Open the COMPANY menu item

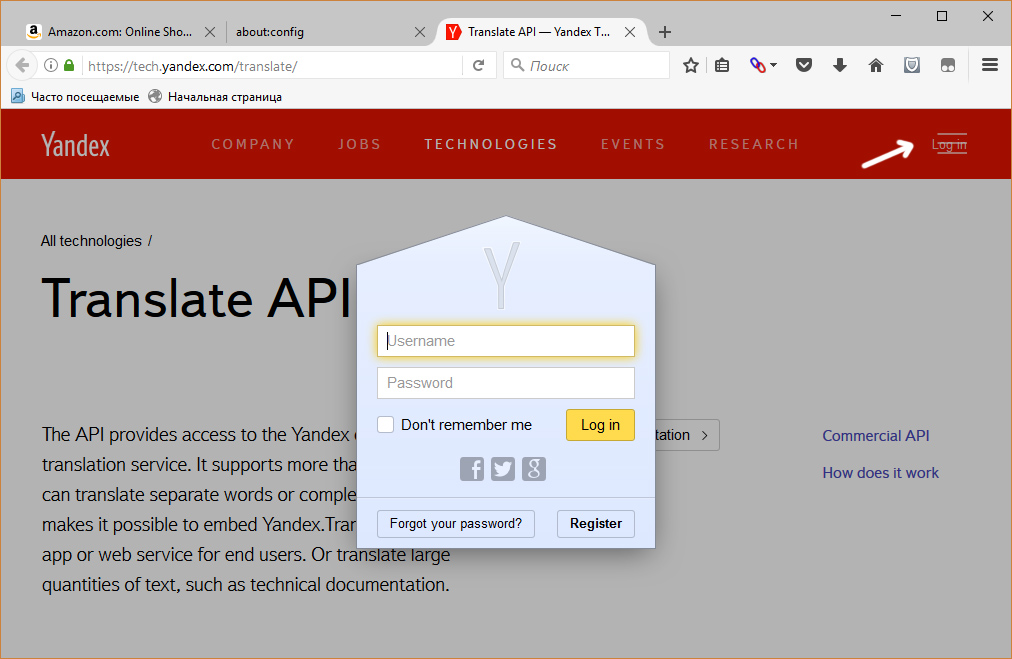pos(253,144)
